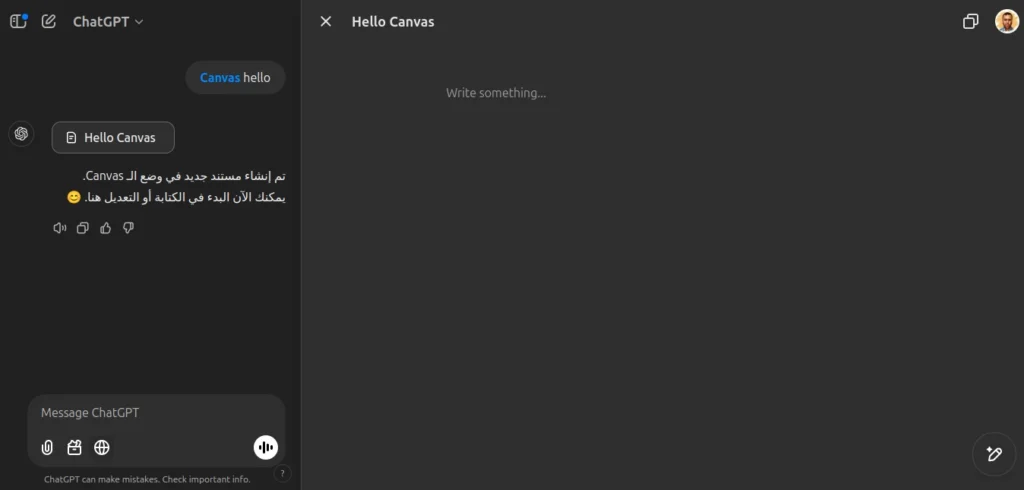Click the Arabic line beginning with يمكنك الآن
The width and height of the screenshot is (1024, 490).
(176, 197)
